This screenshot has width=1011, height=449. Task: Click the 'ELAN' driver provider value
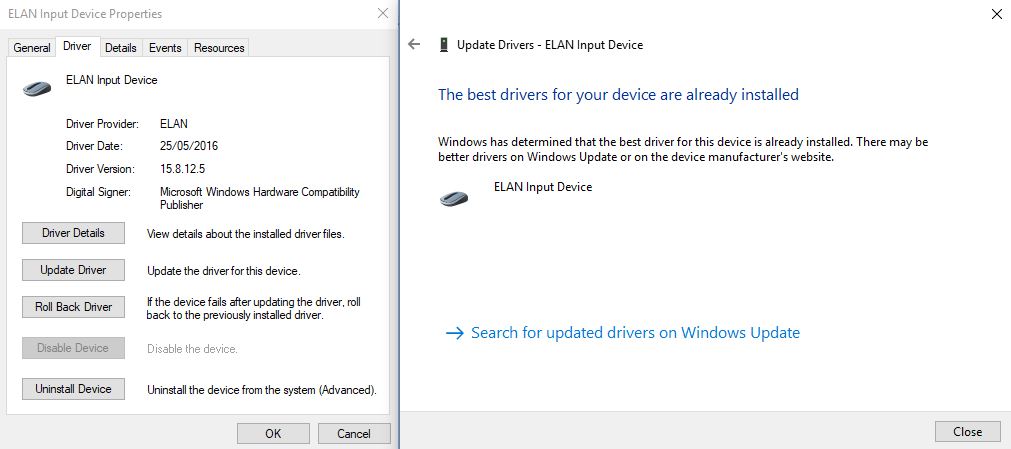[174, 123]
